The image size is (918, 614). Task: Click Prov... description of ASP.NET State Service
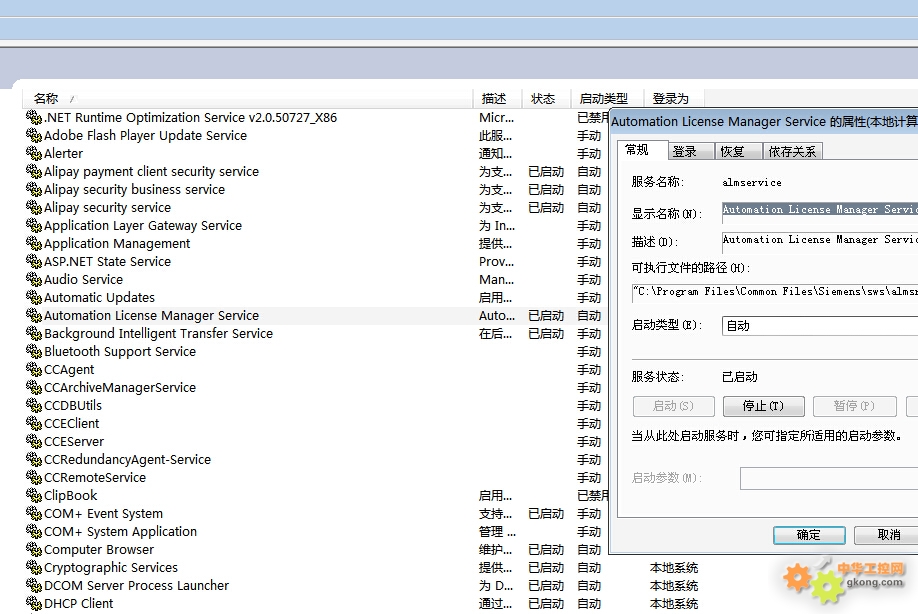tap(496, 262)
